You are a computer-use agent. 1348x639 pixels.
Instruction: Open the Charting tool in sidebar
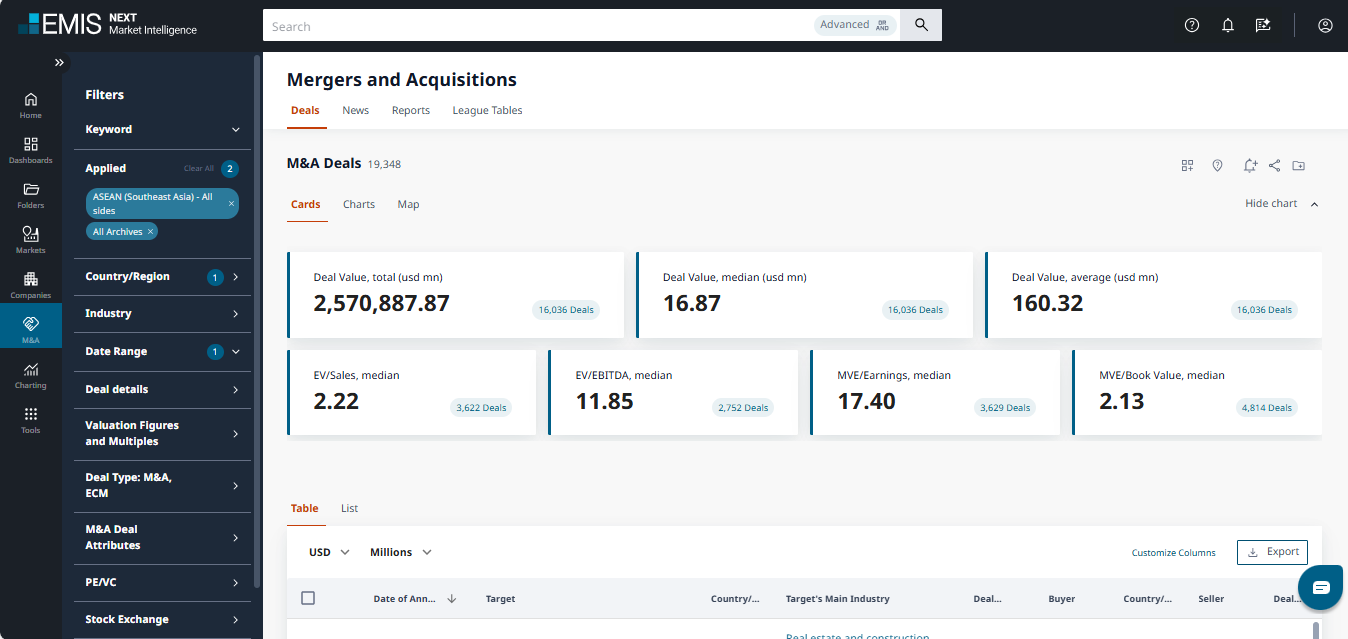coord(30,375)
